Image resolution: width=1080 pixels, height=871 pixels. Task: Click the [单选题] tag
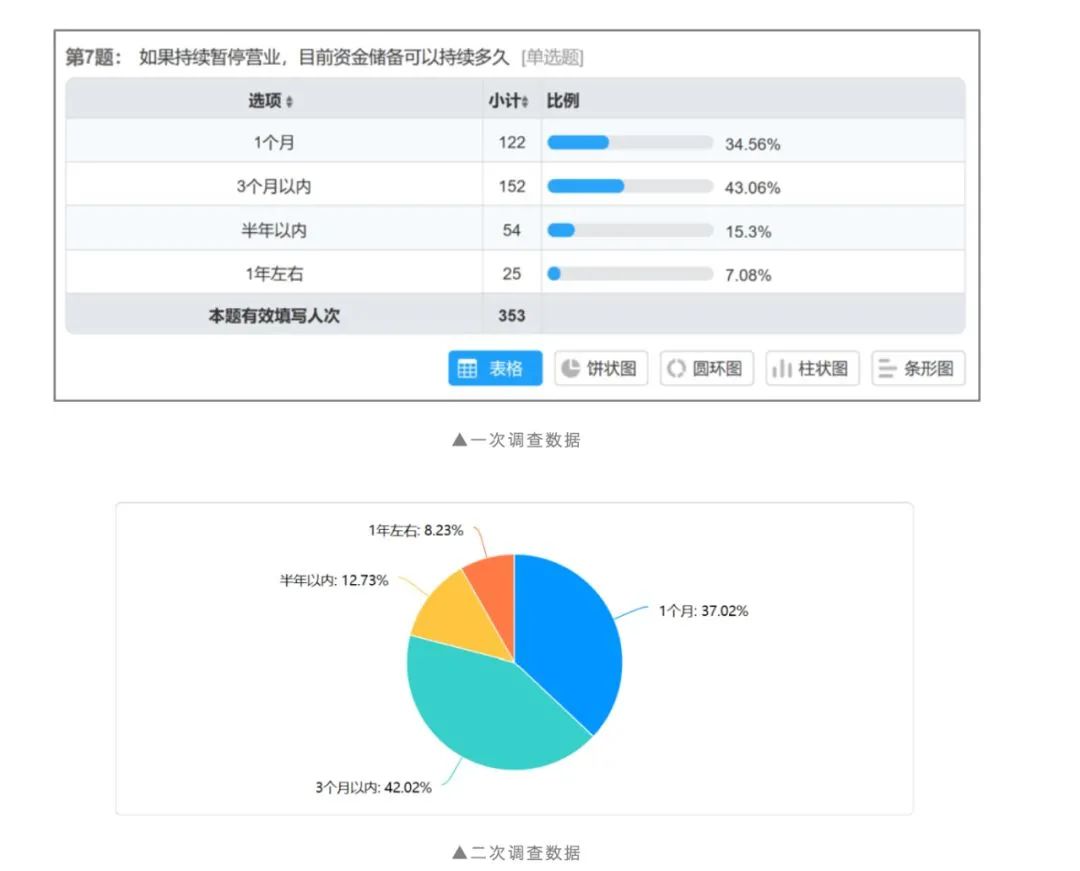[552, 57]
